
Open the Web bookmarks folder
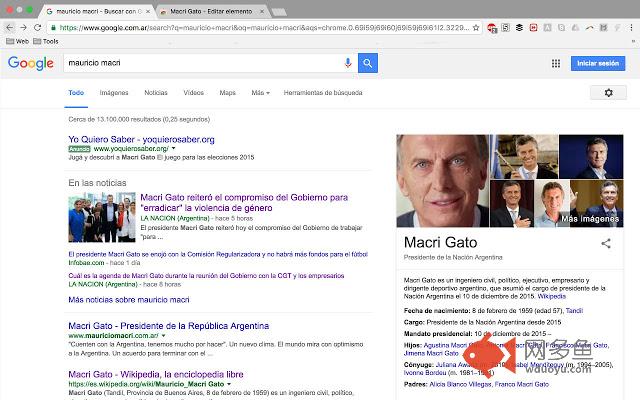click(x=18, y=41)
